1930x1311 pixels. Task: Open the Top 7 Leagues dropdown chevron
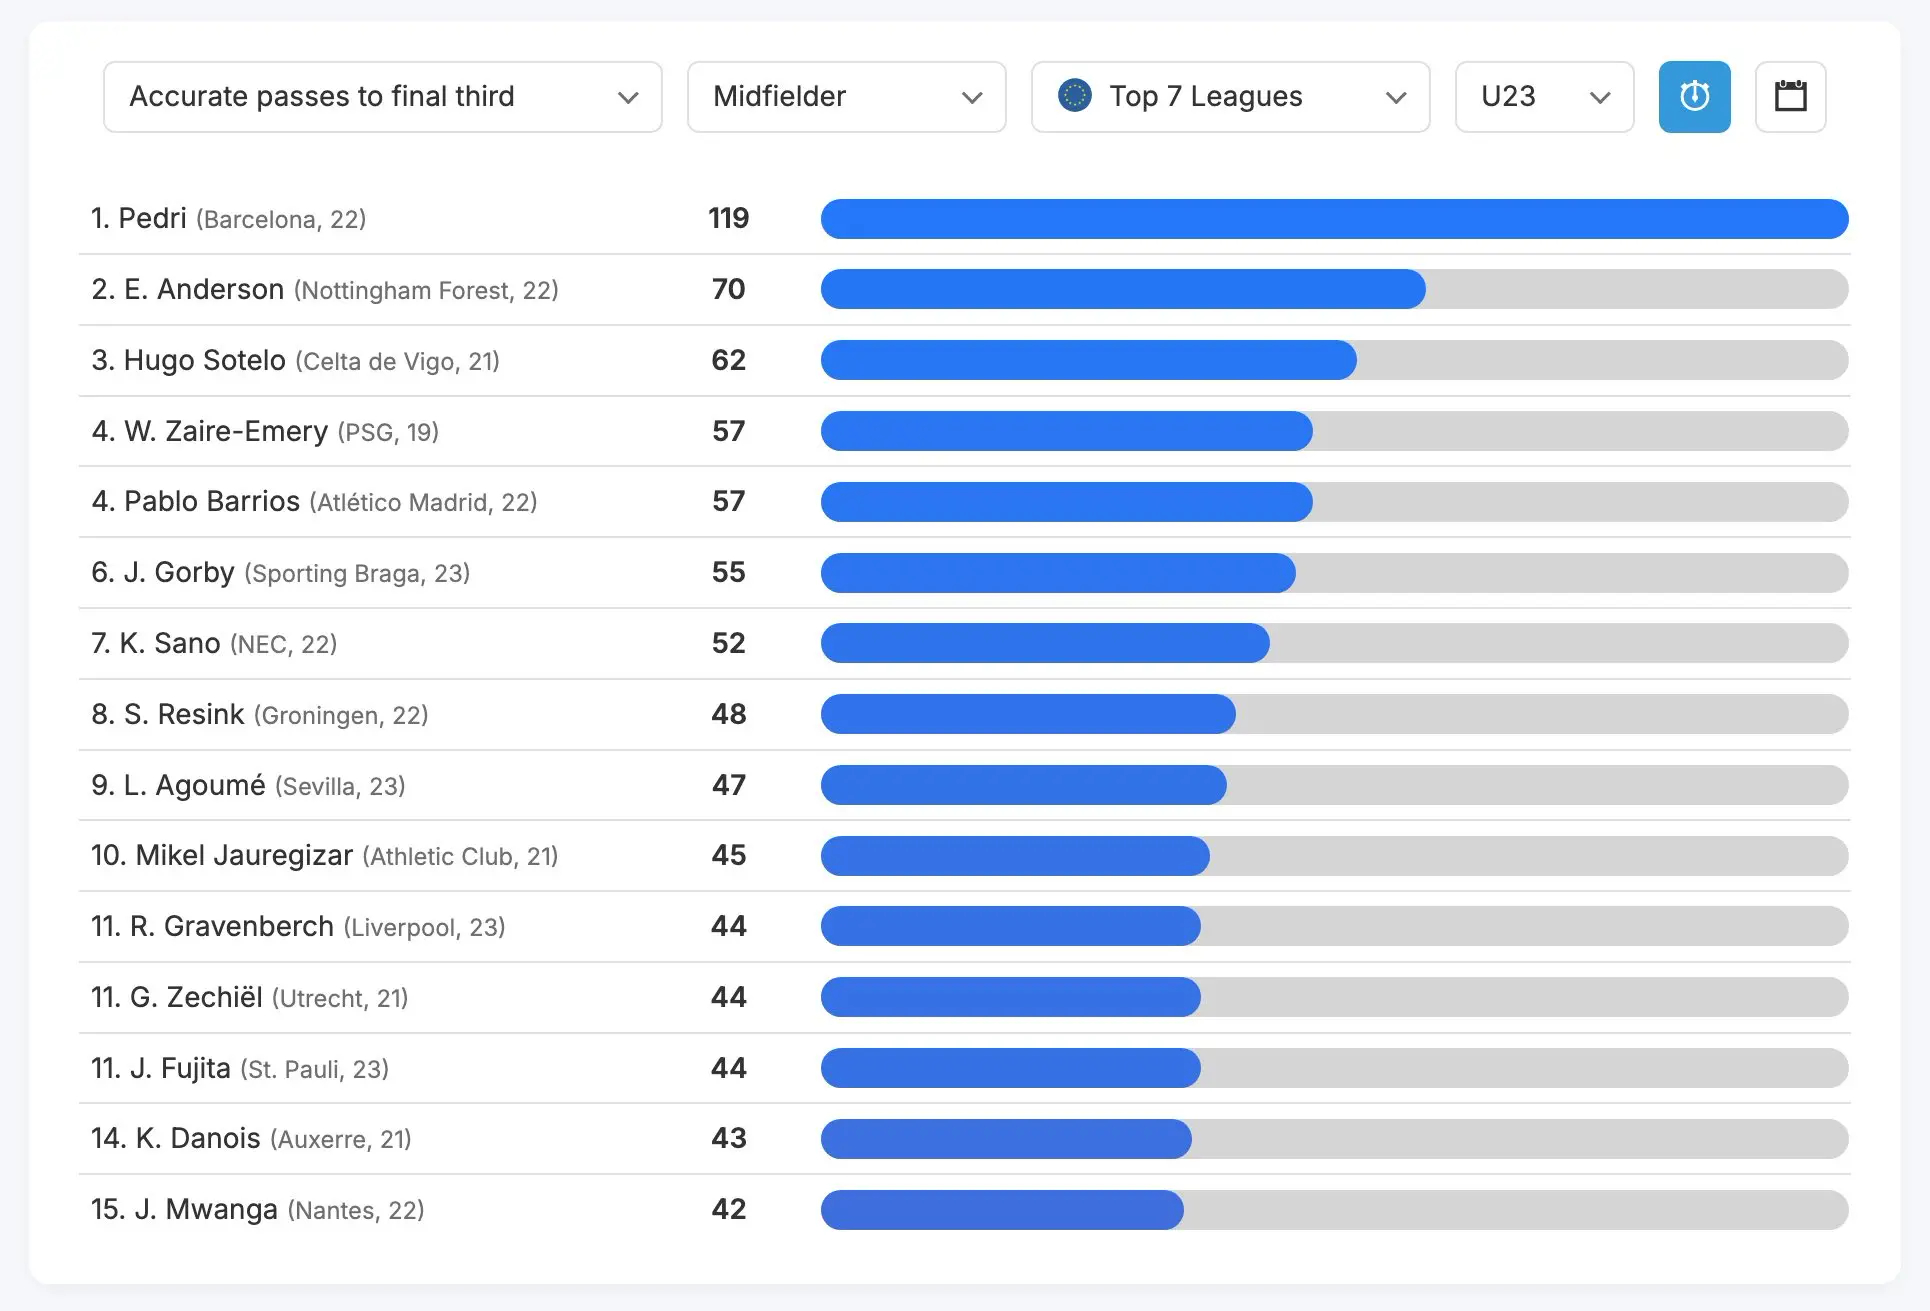[1396, 97]
